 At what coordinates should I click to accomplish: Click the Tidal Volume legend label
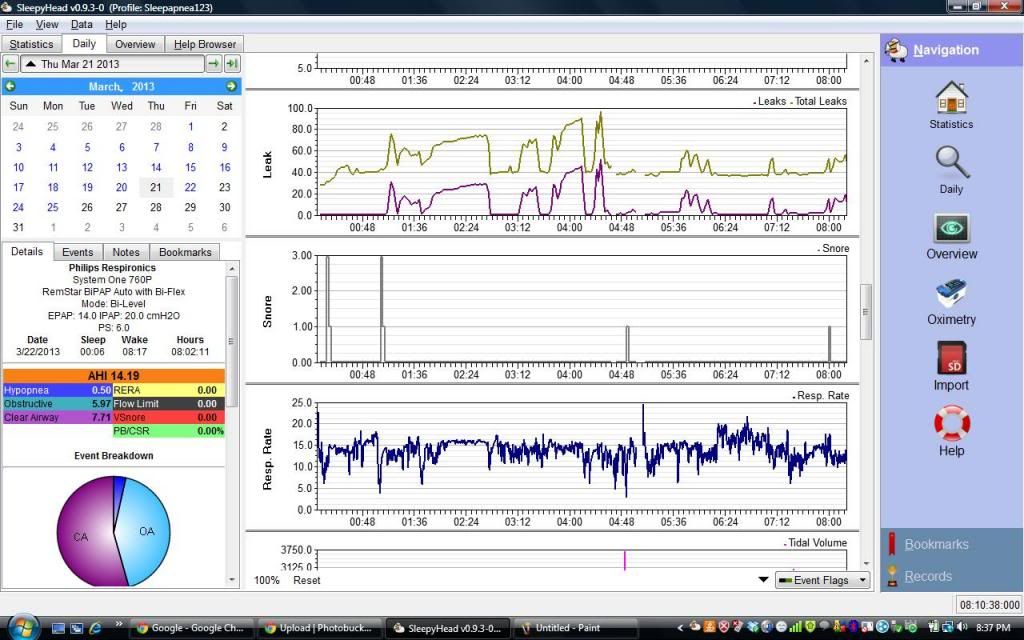click(x=816, y=543)
